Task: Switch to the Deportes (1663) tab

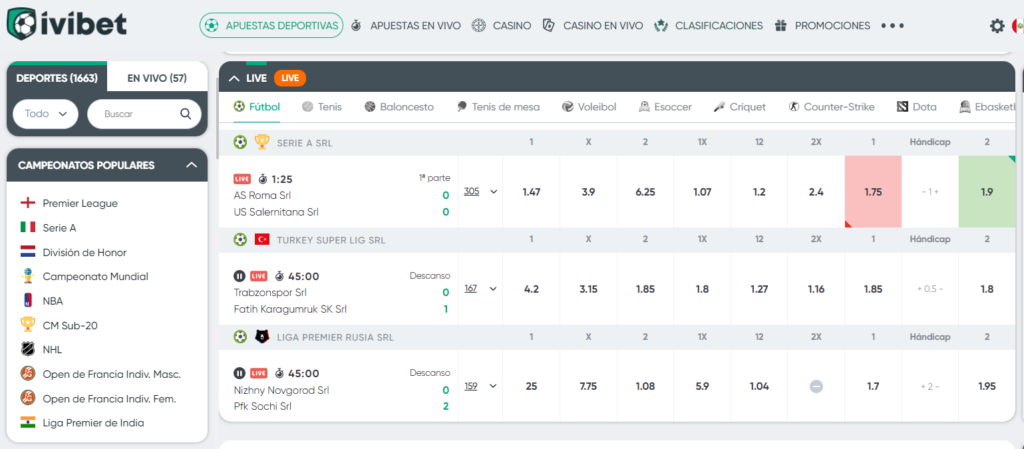Action: 57,78
